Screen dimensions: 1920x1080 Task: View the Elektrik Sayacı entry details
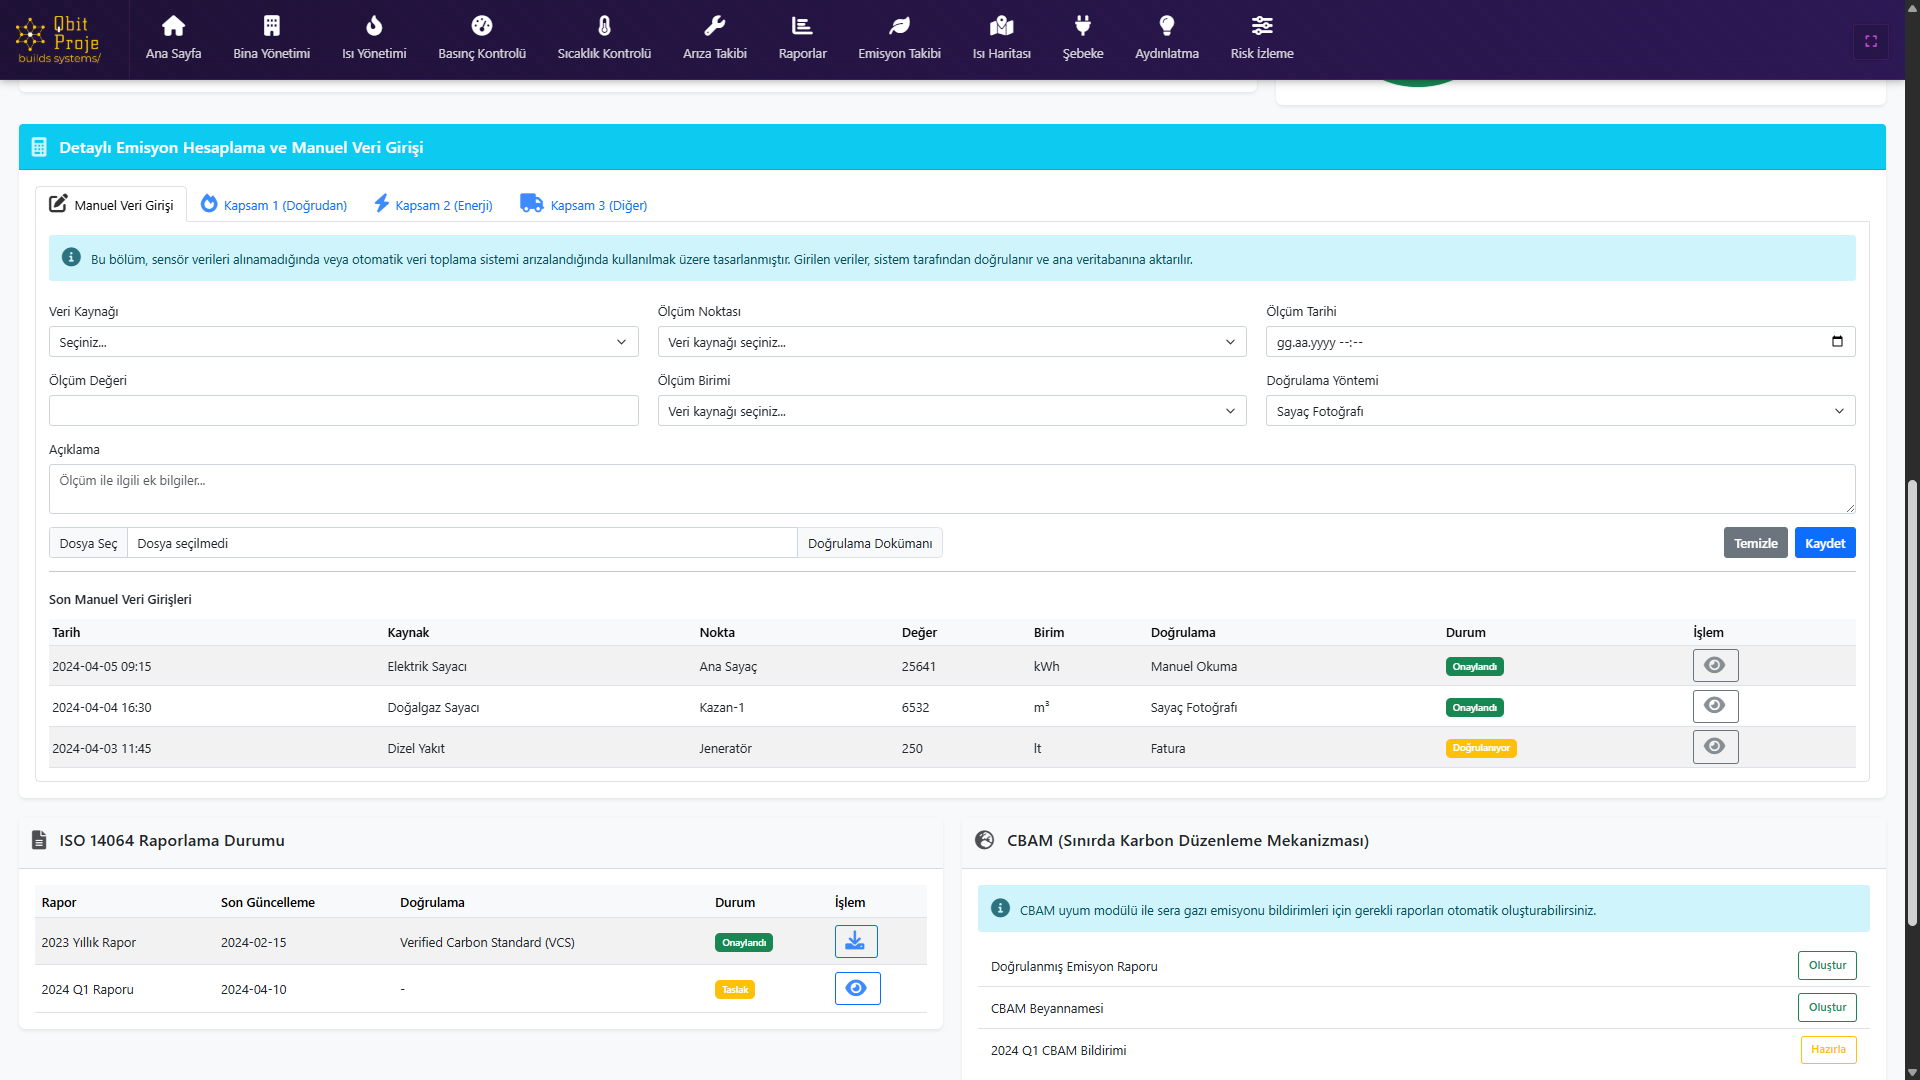[1715, 666]
